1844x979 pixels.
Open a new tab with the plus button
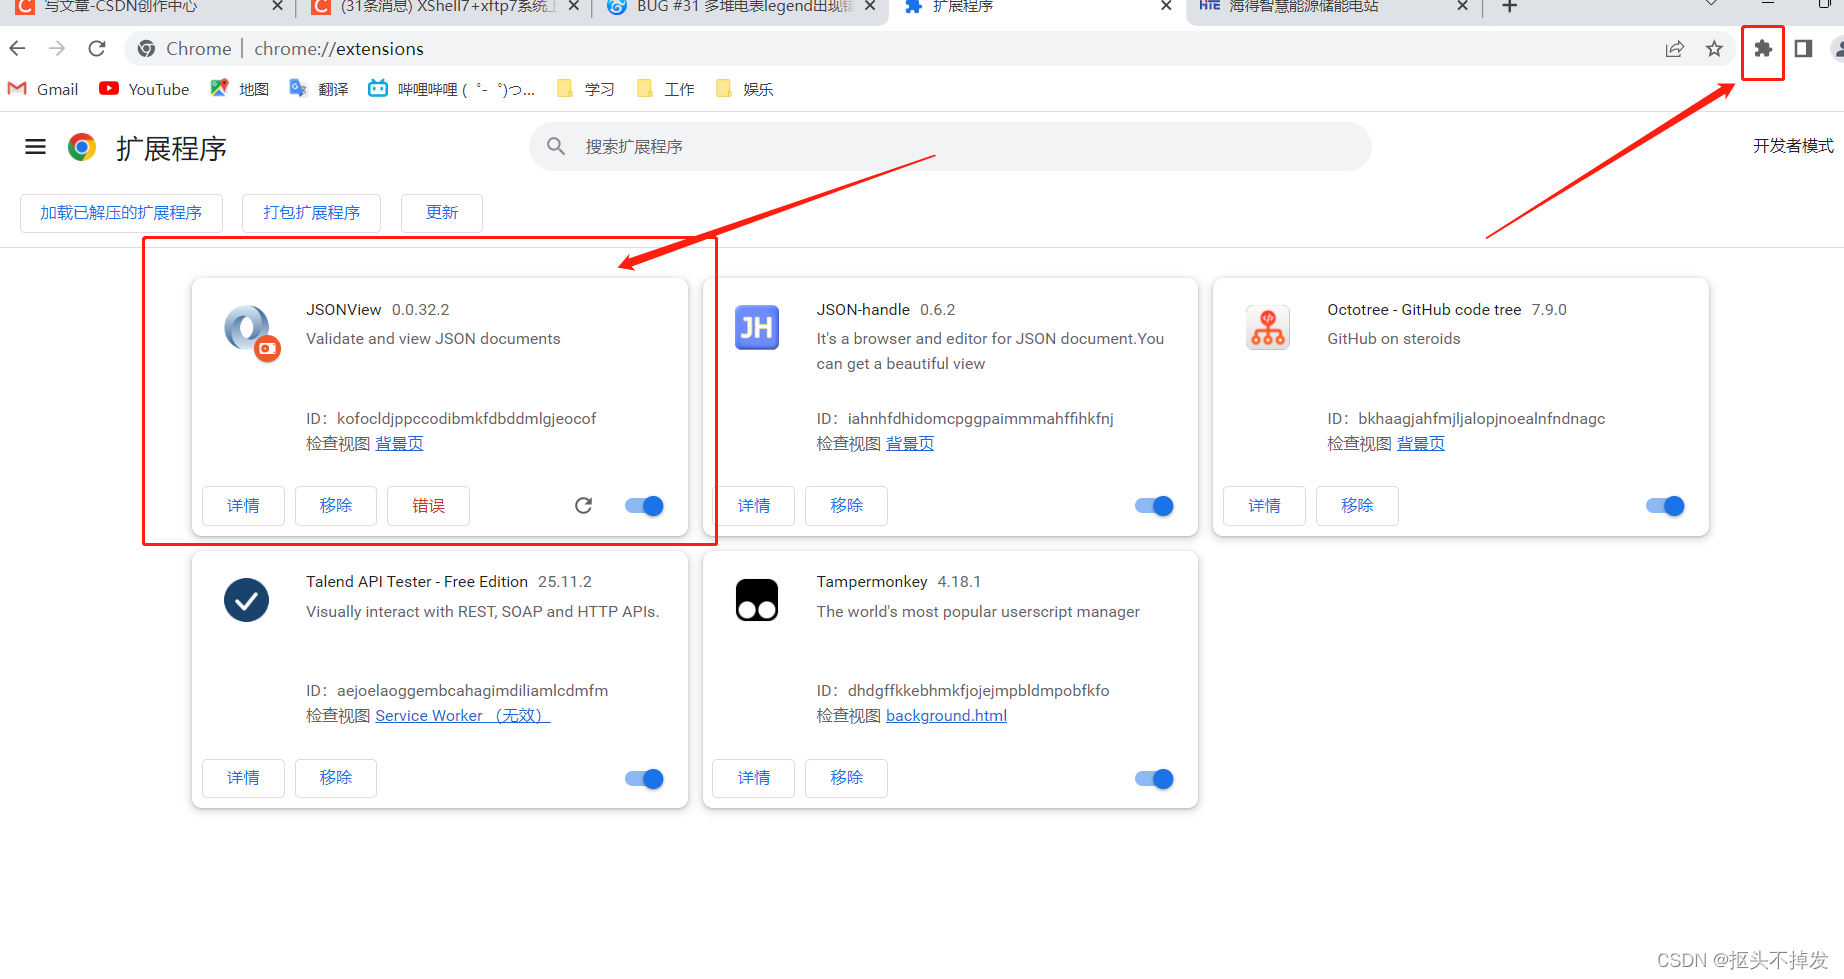coord(1510,7)
